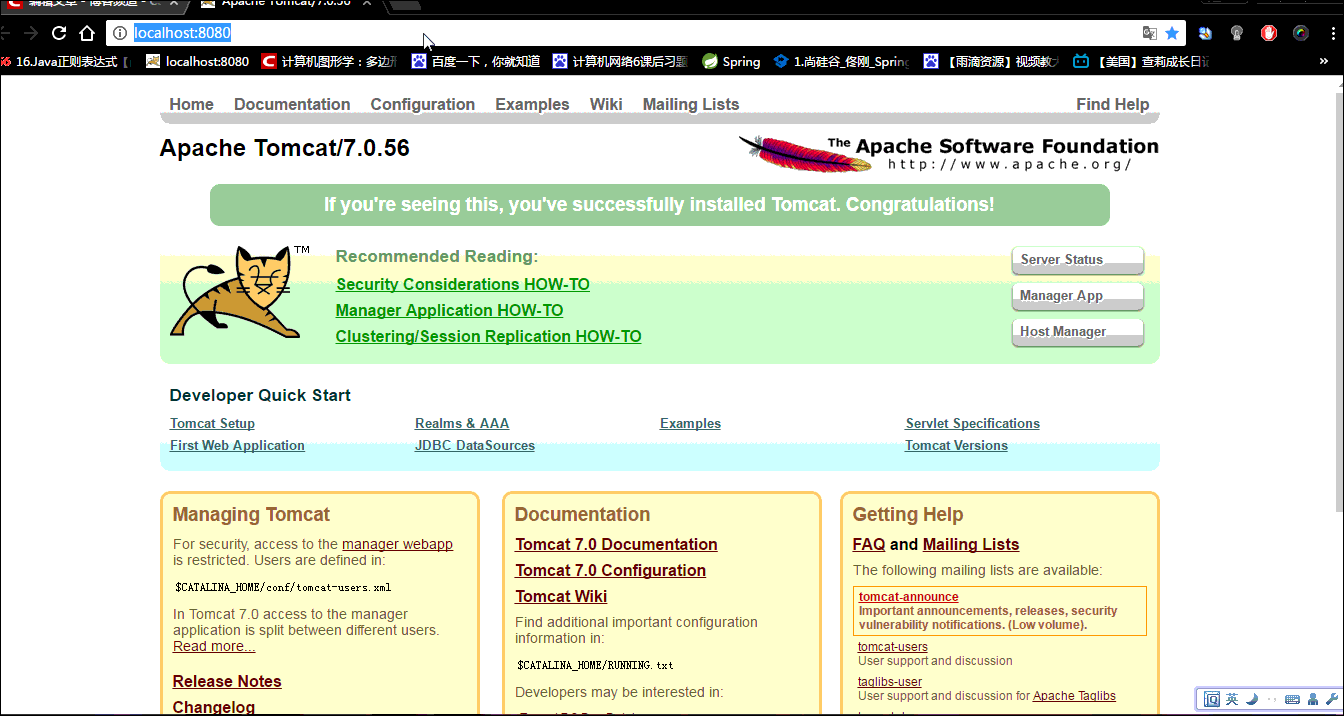1344x716 pixels.
Task: Open the Tomcat Setup link
Action: (212, 423)
